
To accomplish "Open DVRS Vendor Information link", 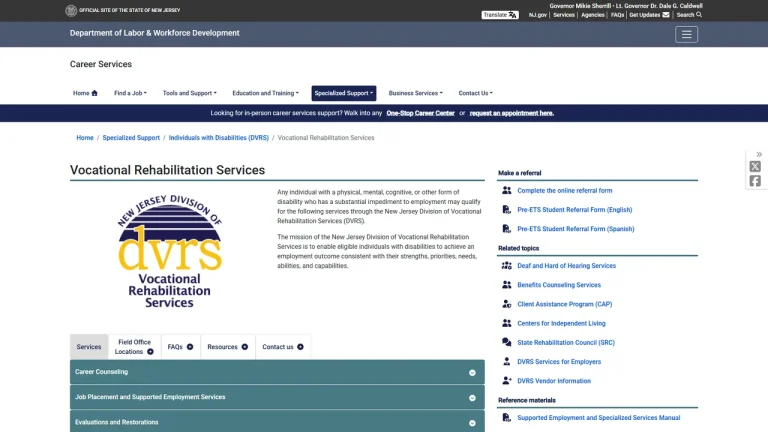I will coord(554,381).
